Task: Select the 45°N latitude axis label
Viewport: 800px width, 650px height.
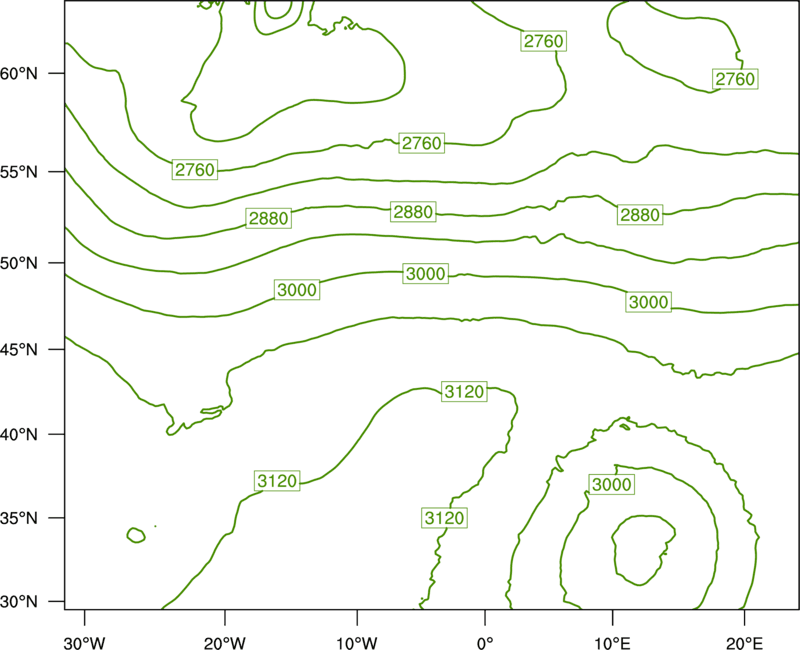Action: pos(19,349)
